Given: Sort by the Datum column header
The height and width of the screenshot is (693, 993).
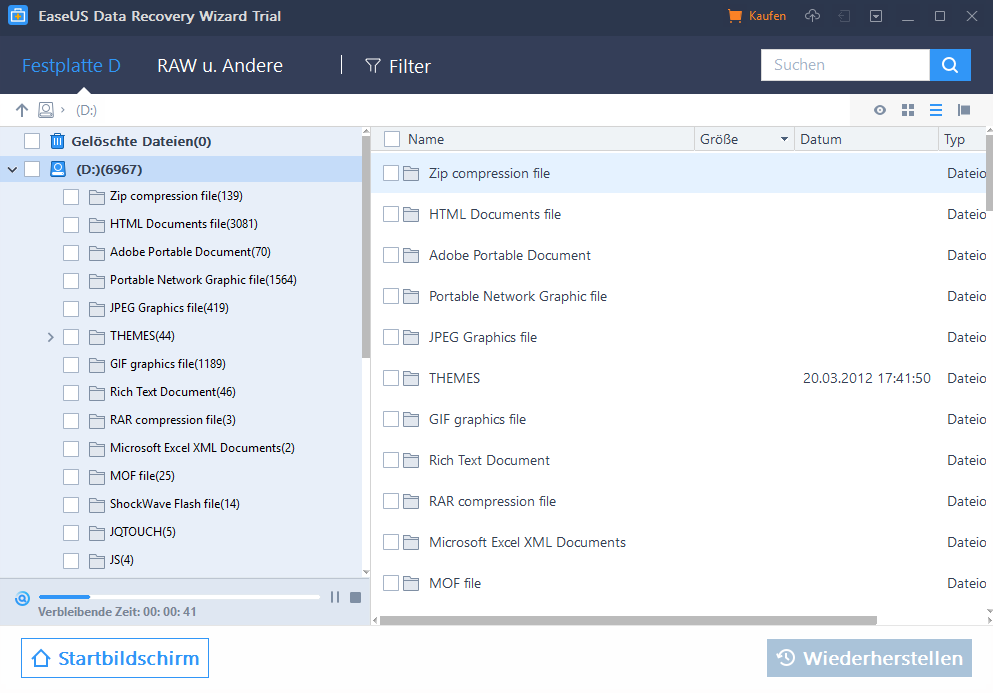Looking at the screenshot, I should (x=821, y=139).
